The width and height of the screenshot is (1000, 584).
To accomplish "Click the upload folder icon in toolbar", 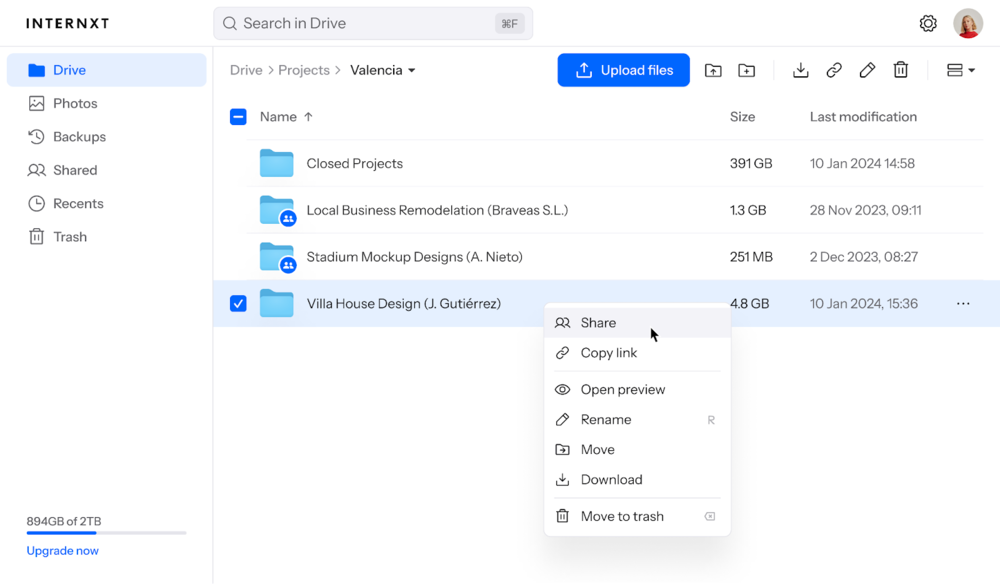I will 713,70.
